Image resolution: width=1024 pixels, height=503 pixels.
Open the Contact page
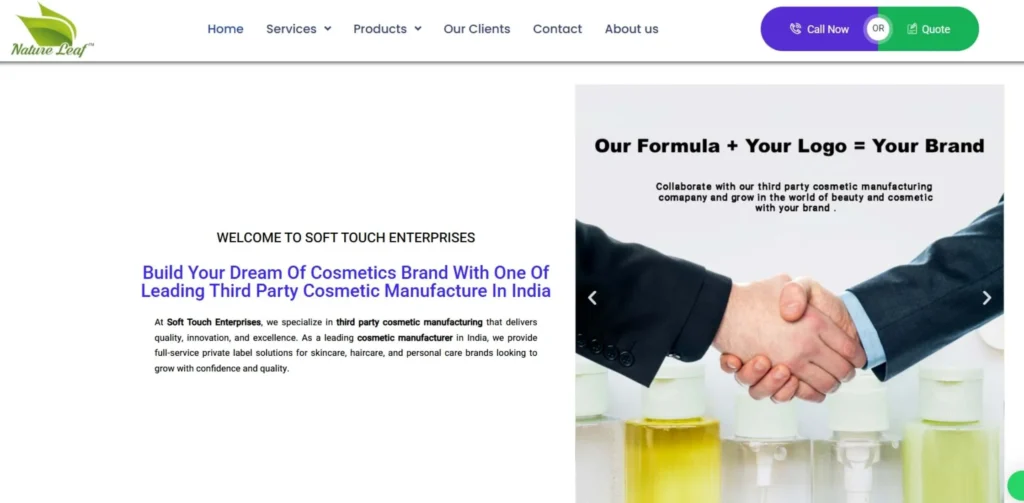point(557,29)
